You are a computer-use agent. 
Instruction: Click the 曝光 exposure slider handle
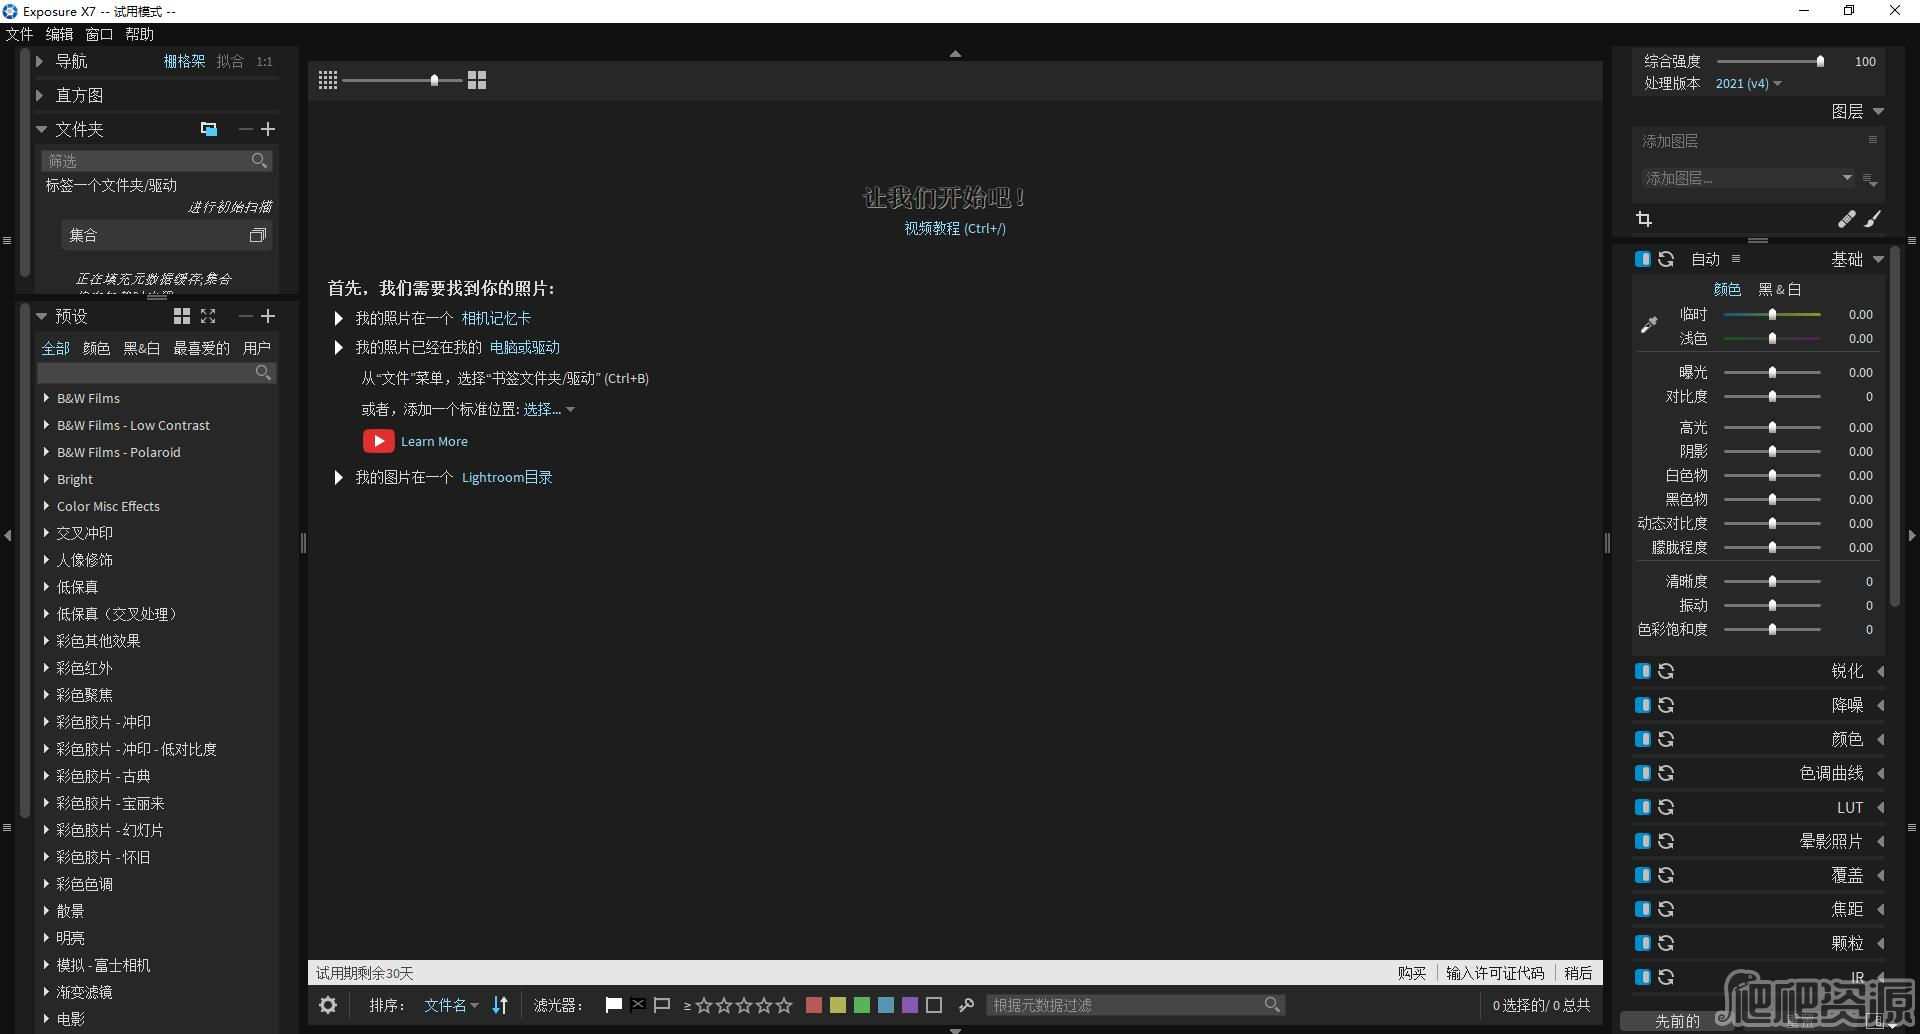click(1772, 372)
